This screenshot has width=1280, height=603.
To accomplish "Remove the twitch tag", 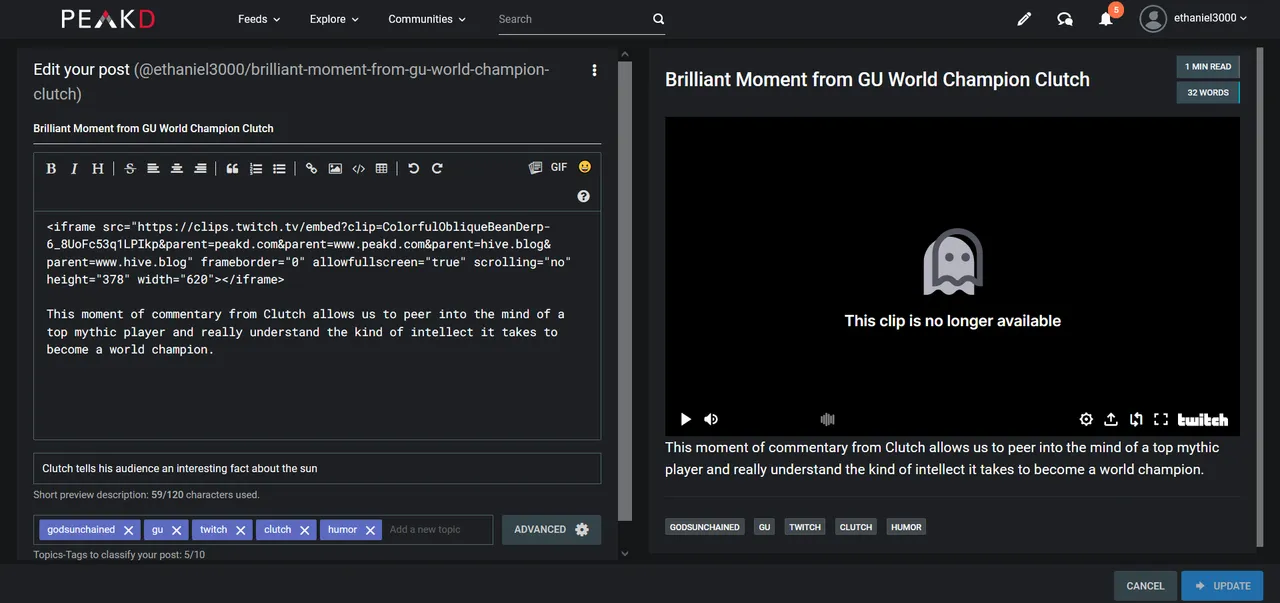I will tap(241, 530).
